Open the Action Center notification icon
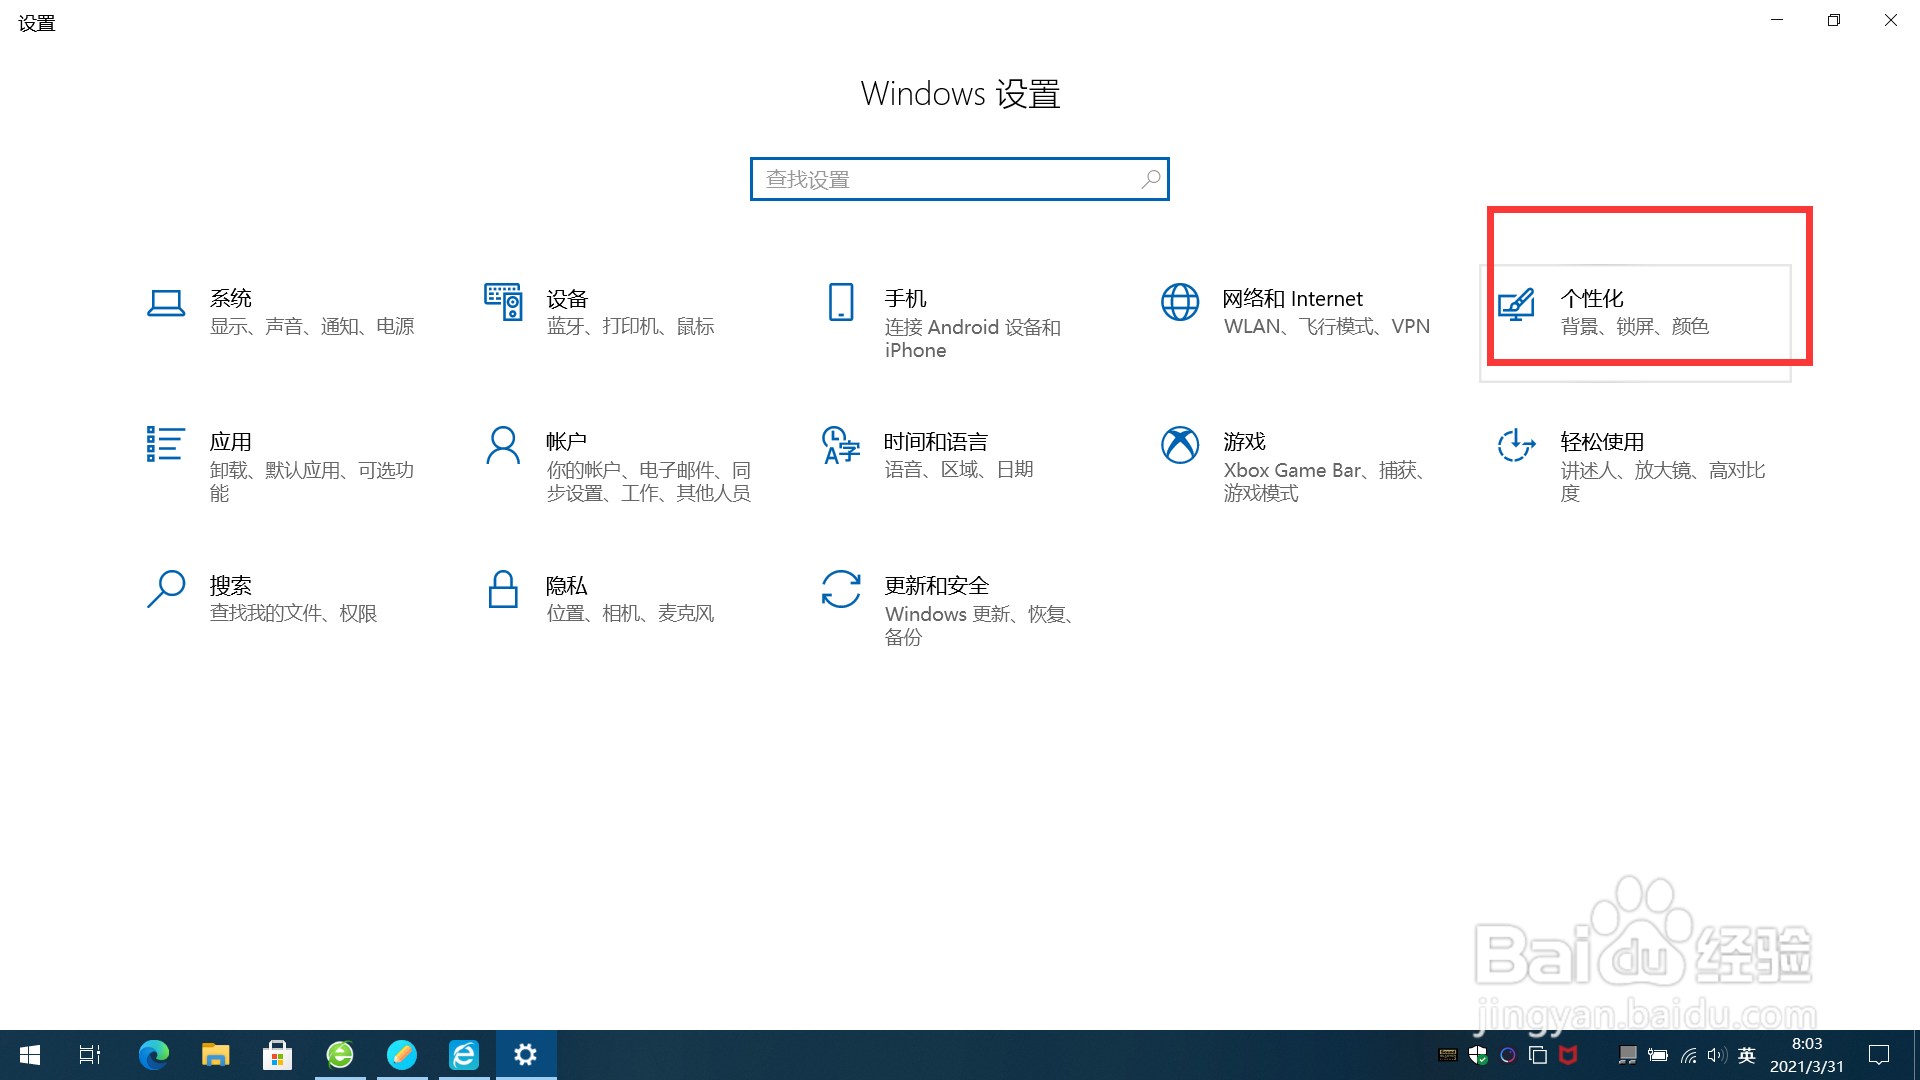 click(1879, 1055)
